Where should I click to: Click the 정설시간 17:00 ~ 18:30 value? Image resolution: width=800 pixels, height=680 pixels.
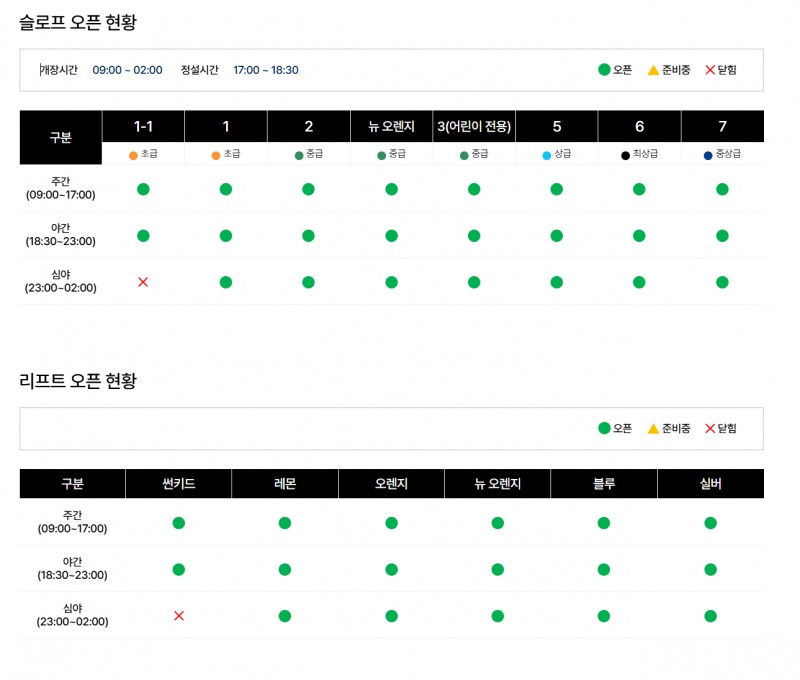click(x=266, y=70)
